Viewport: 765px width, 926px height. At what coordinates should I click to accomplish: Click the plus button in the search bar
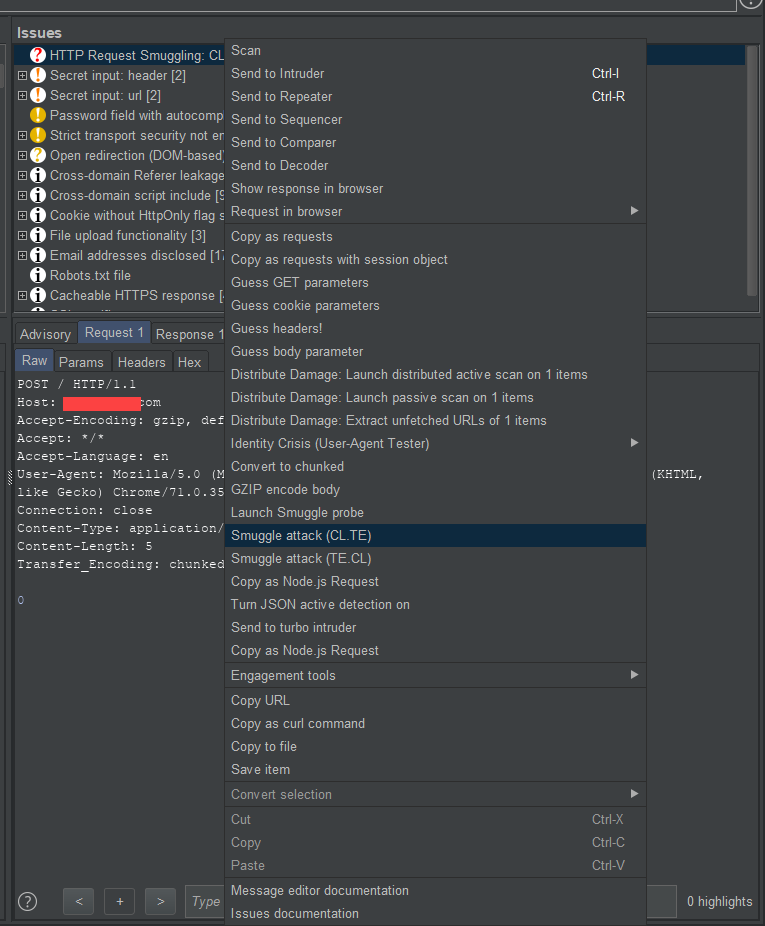[119, 901]
